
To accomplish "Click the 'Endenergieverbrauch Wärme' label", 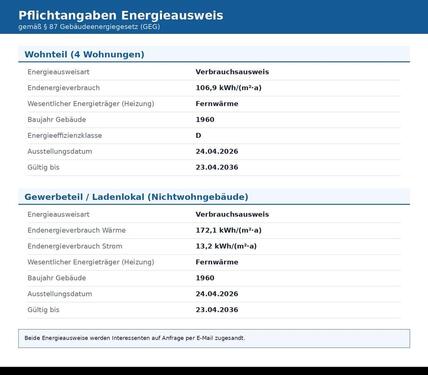I will pyautogui.click(x=77, y=230).
